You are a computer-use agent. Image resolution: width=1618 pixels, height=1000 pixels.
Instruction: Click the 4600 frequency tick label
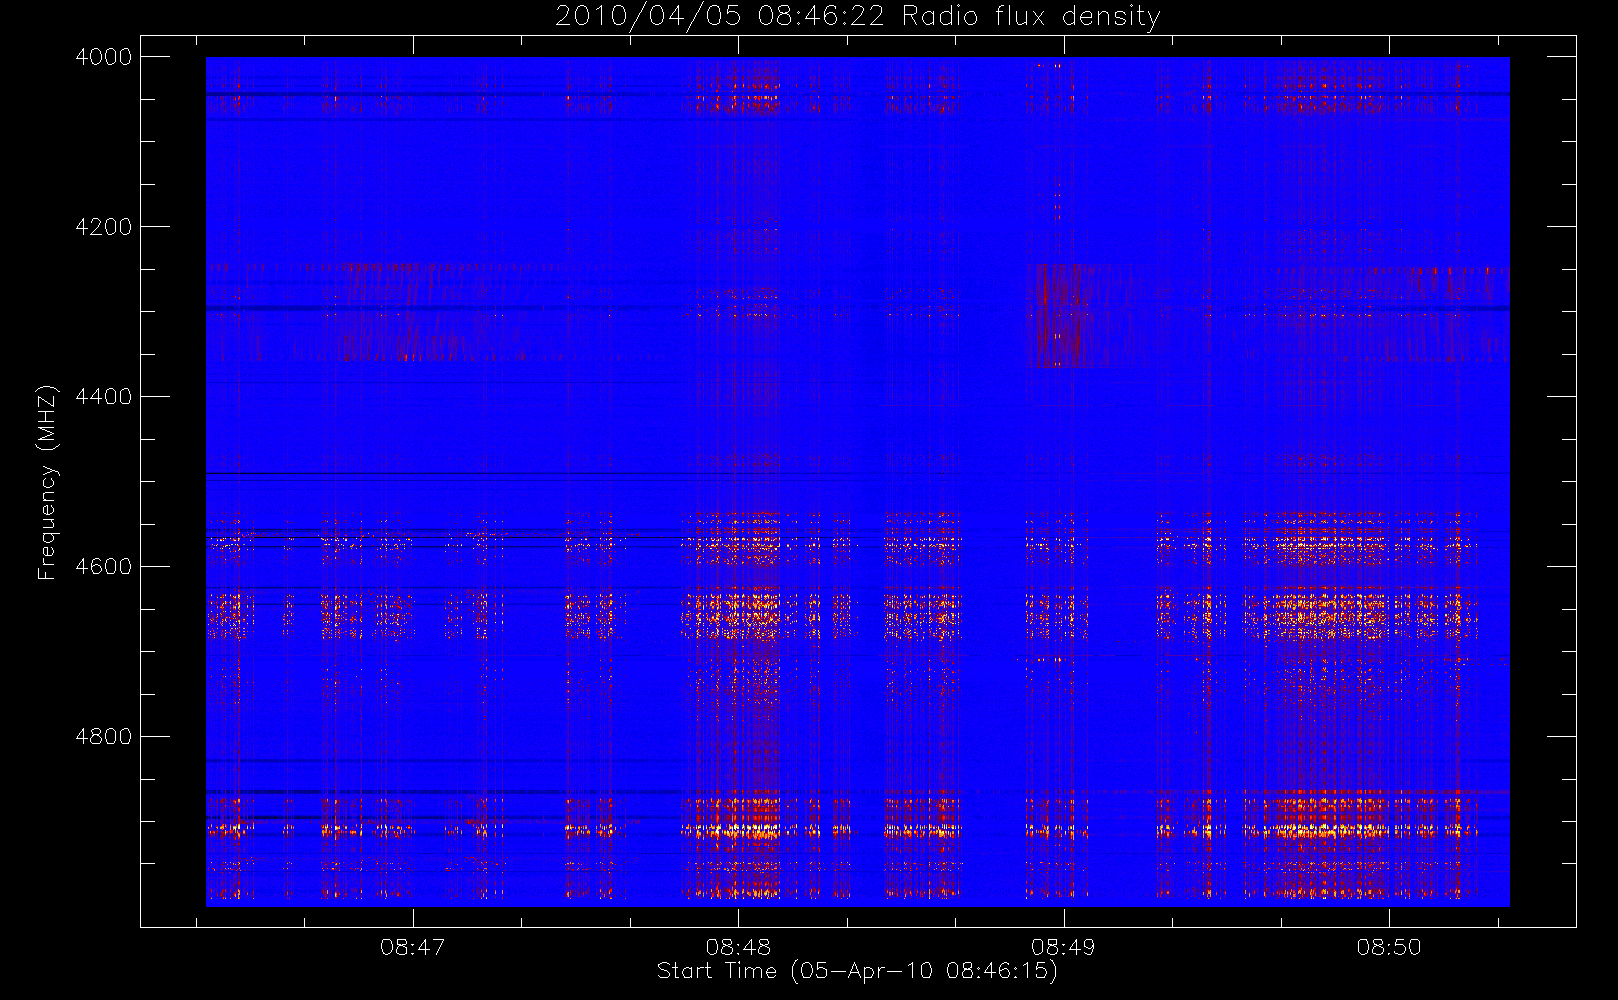(x=104, y=567)
